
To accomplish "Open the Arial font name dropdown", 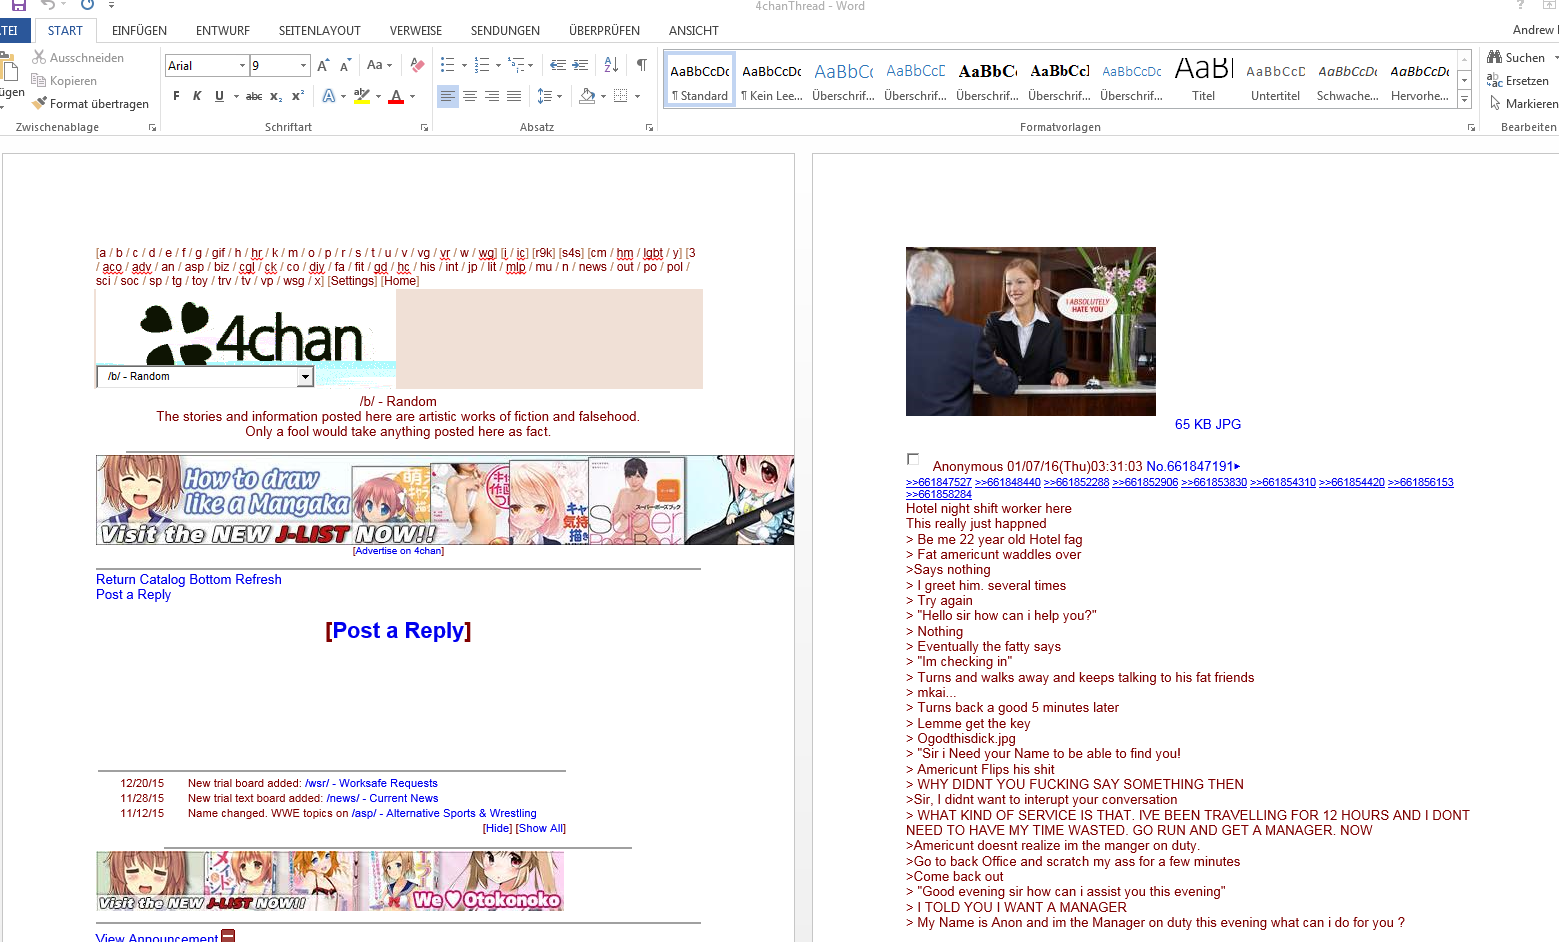I will click(x=242, y=66).
